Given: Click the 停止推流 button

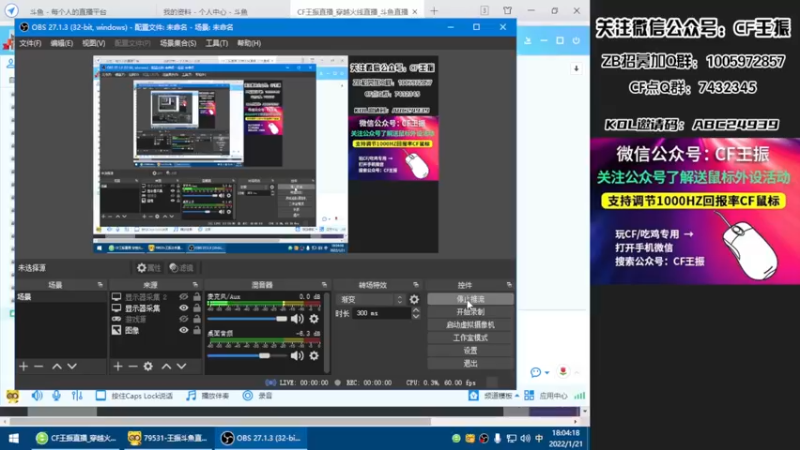Looking at the screenshot, I should point(470,299).
